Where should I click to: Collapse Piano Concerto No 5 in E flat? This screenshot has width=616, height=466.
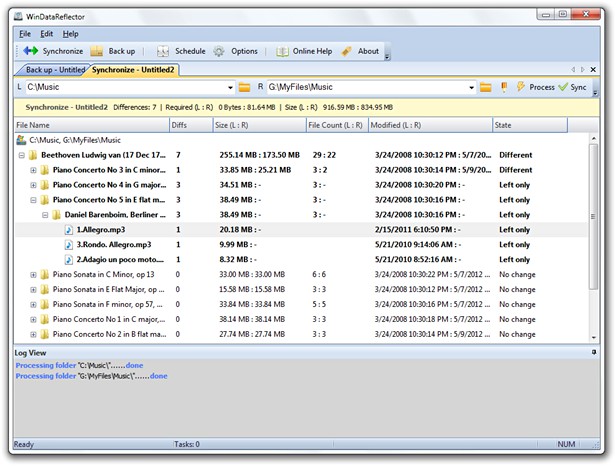coord(33,200)
